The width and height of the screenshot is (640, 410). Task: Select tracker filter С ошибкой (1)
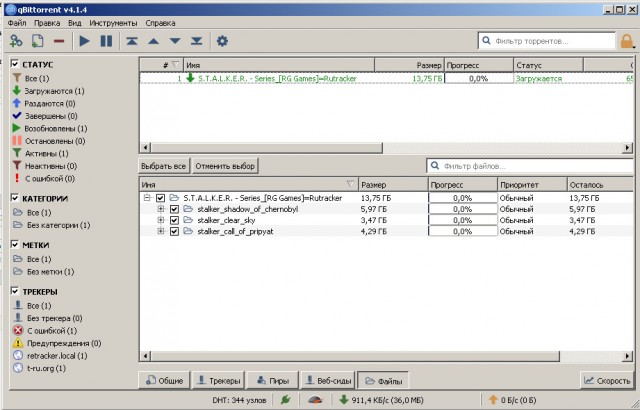coord(45,331)
